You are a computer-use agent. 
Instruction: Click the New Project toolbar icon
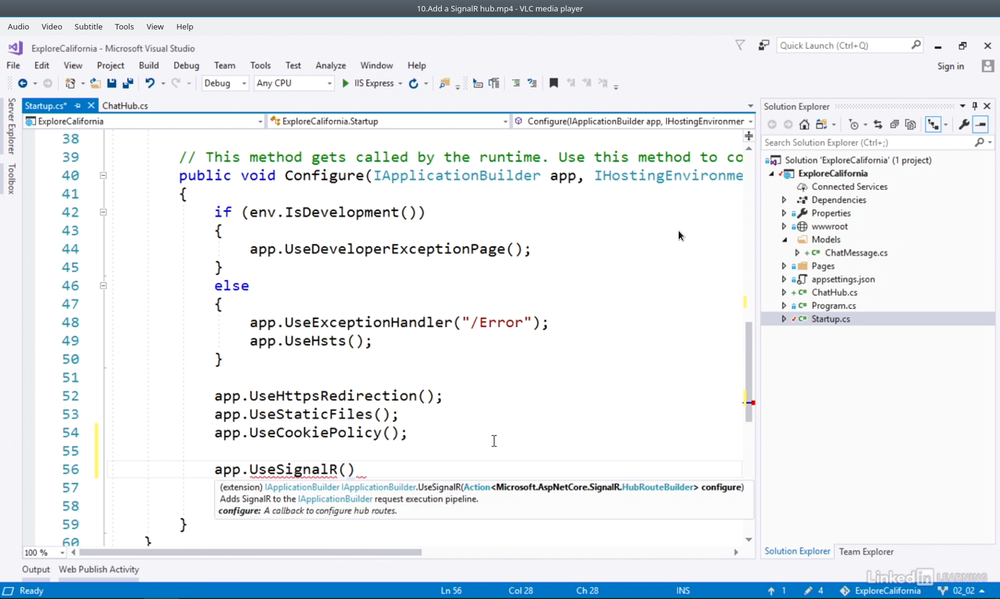pyautogui.click(x=70, y=84)
